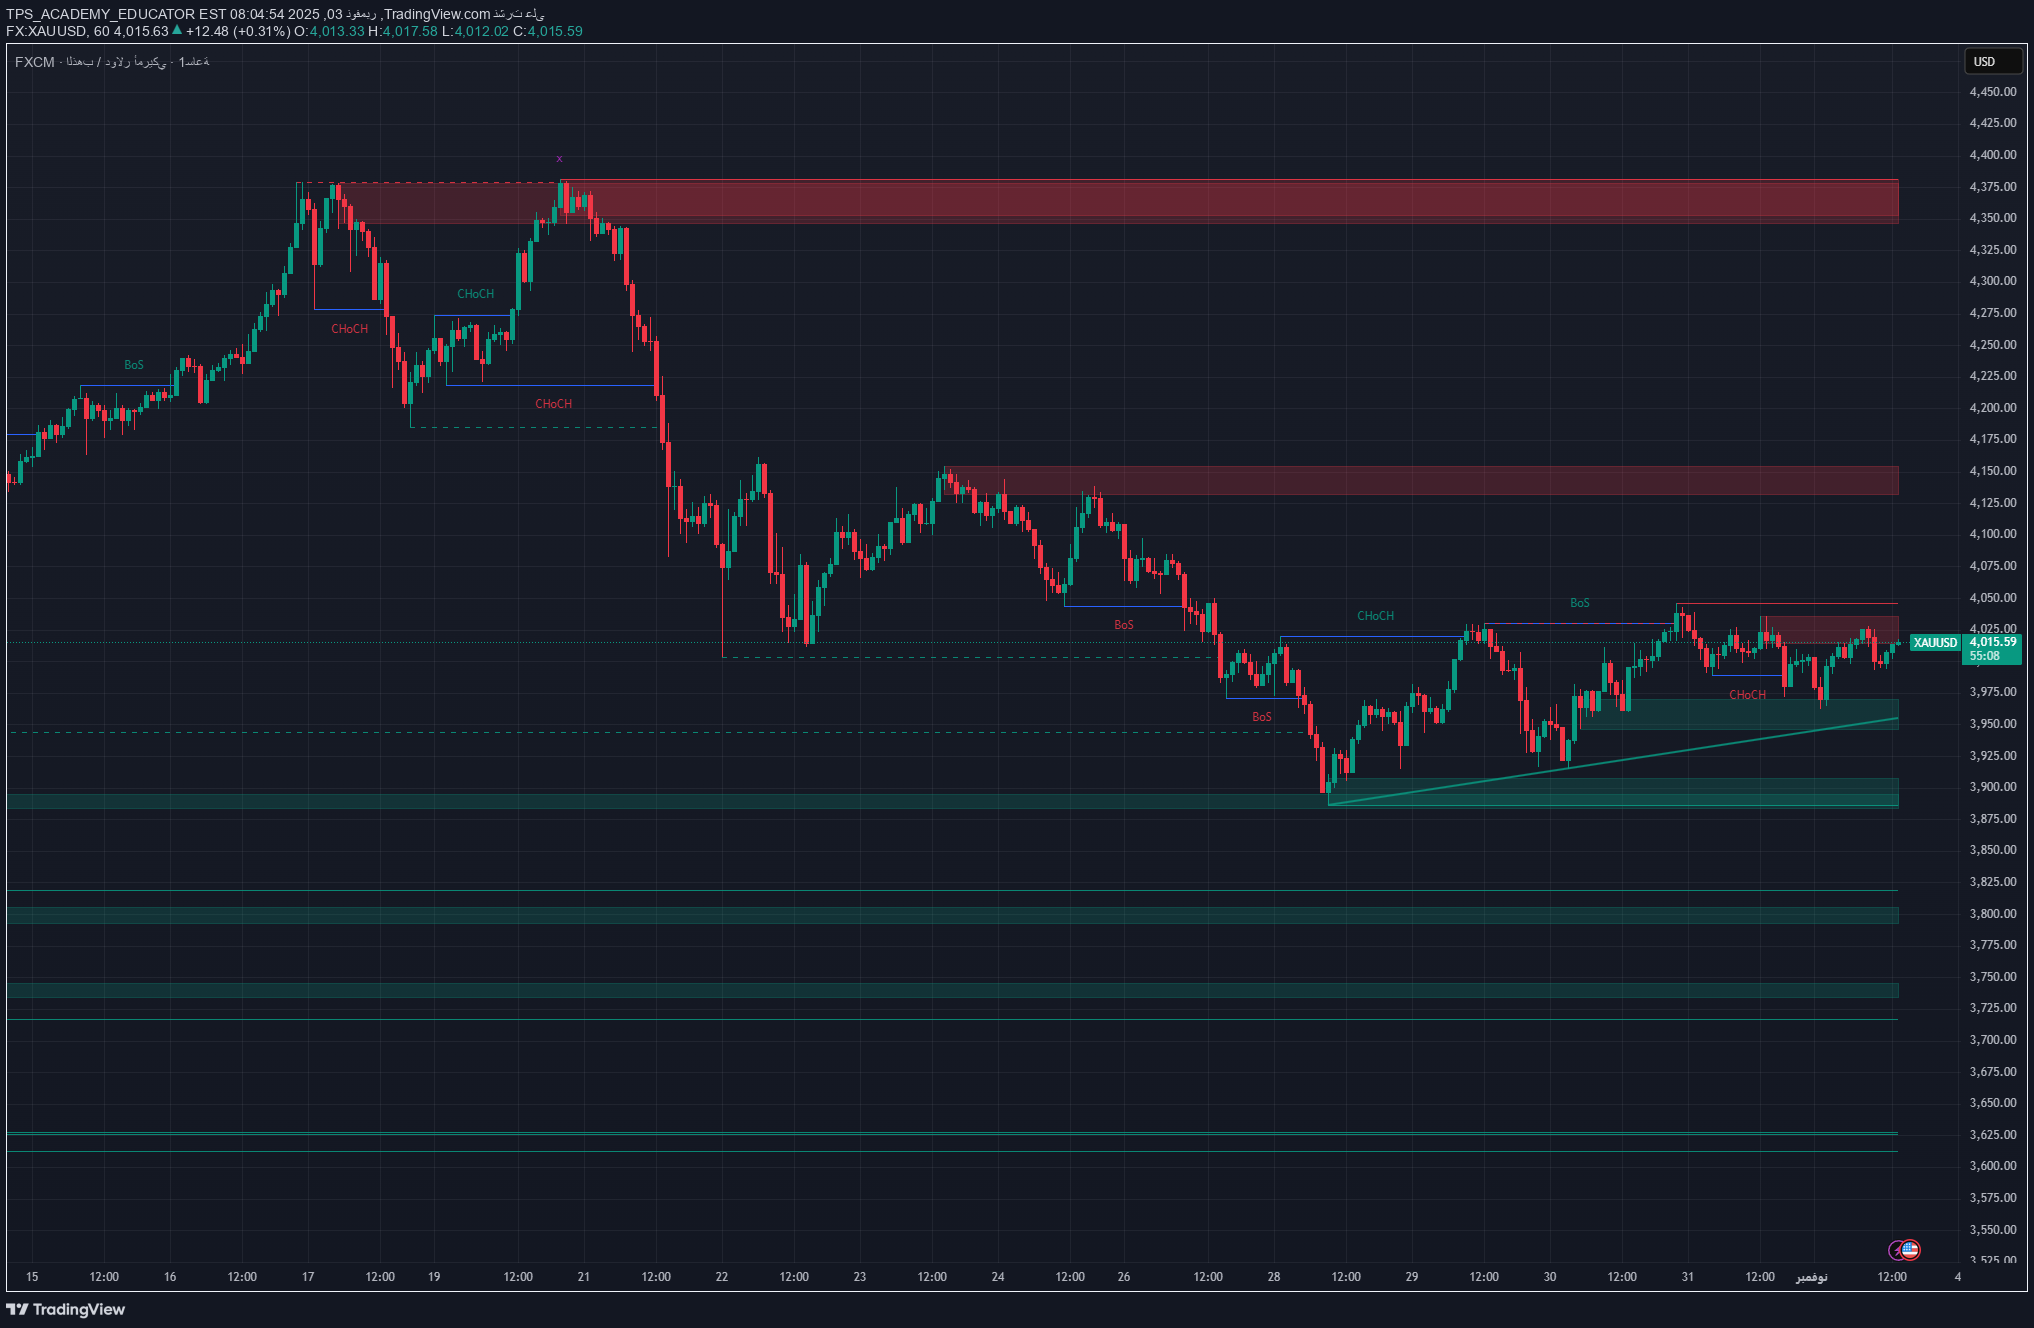
Task: Click the green BoS label at far left
Action: 133,365
